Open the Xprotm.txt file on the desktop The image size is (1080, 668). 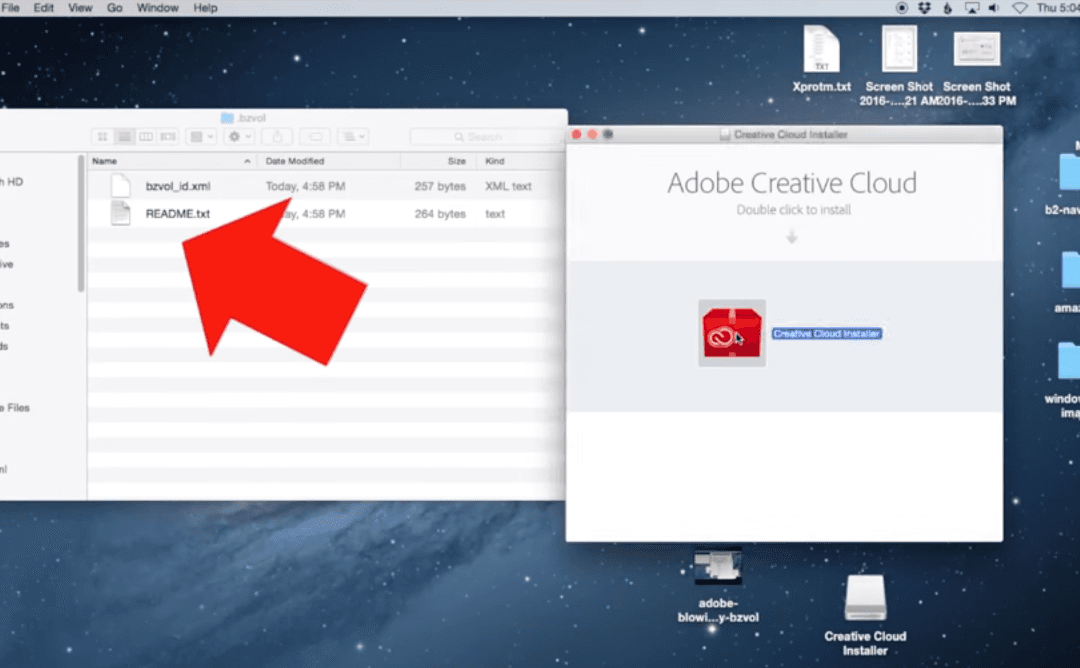(821, 48)
